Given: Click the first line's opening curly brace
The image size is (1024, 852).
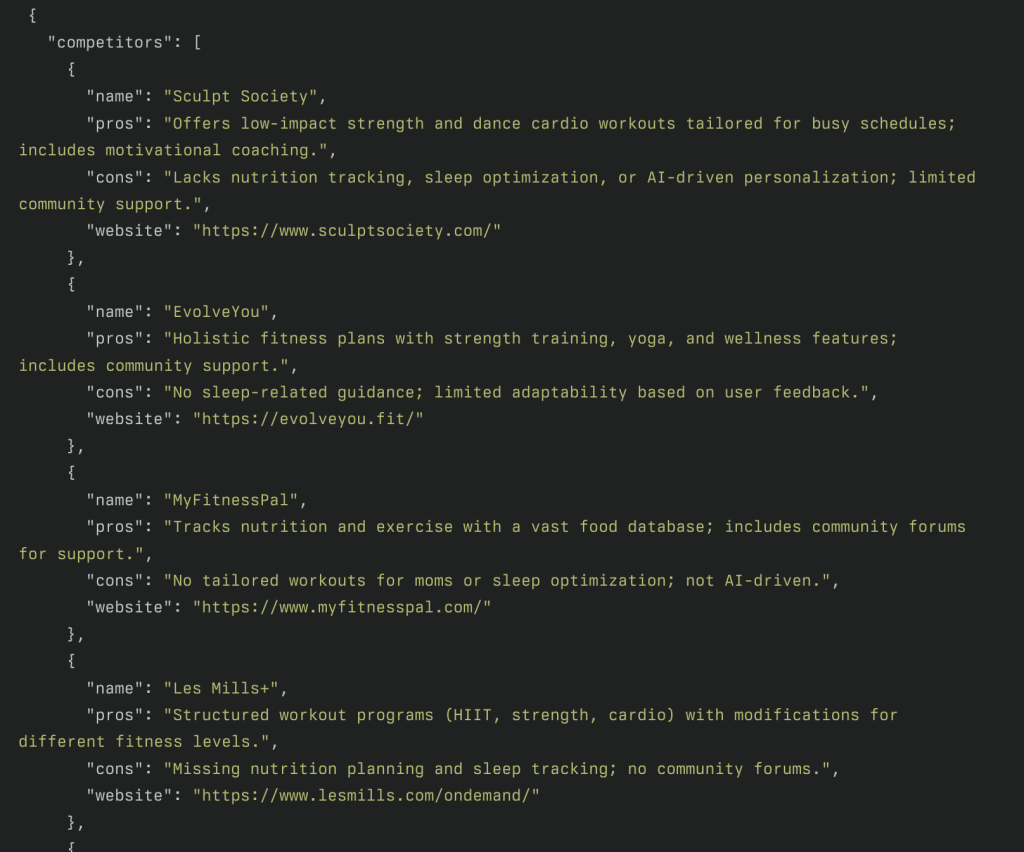Looking at the screenshot, I should pos(33,16).
